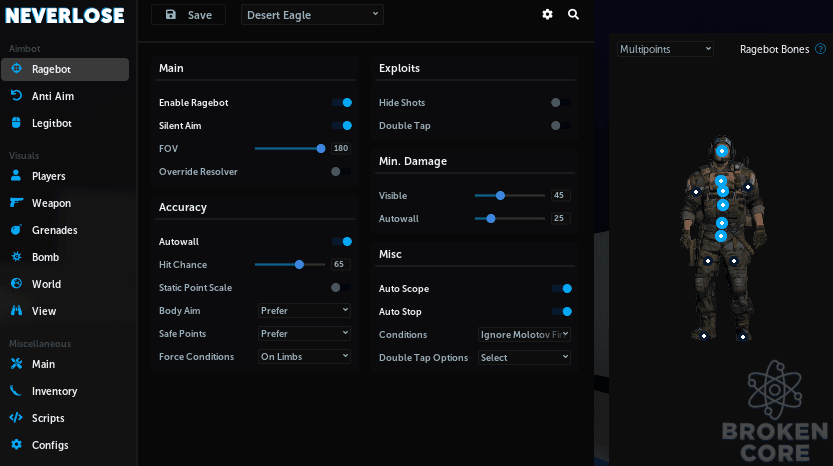833x466 pixels.
Task: Click the NEVERLOSE logo
Action: point(65,15)
